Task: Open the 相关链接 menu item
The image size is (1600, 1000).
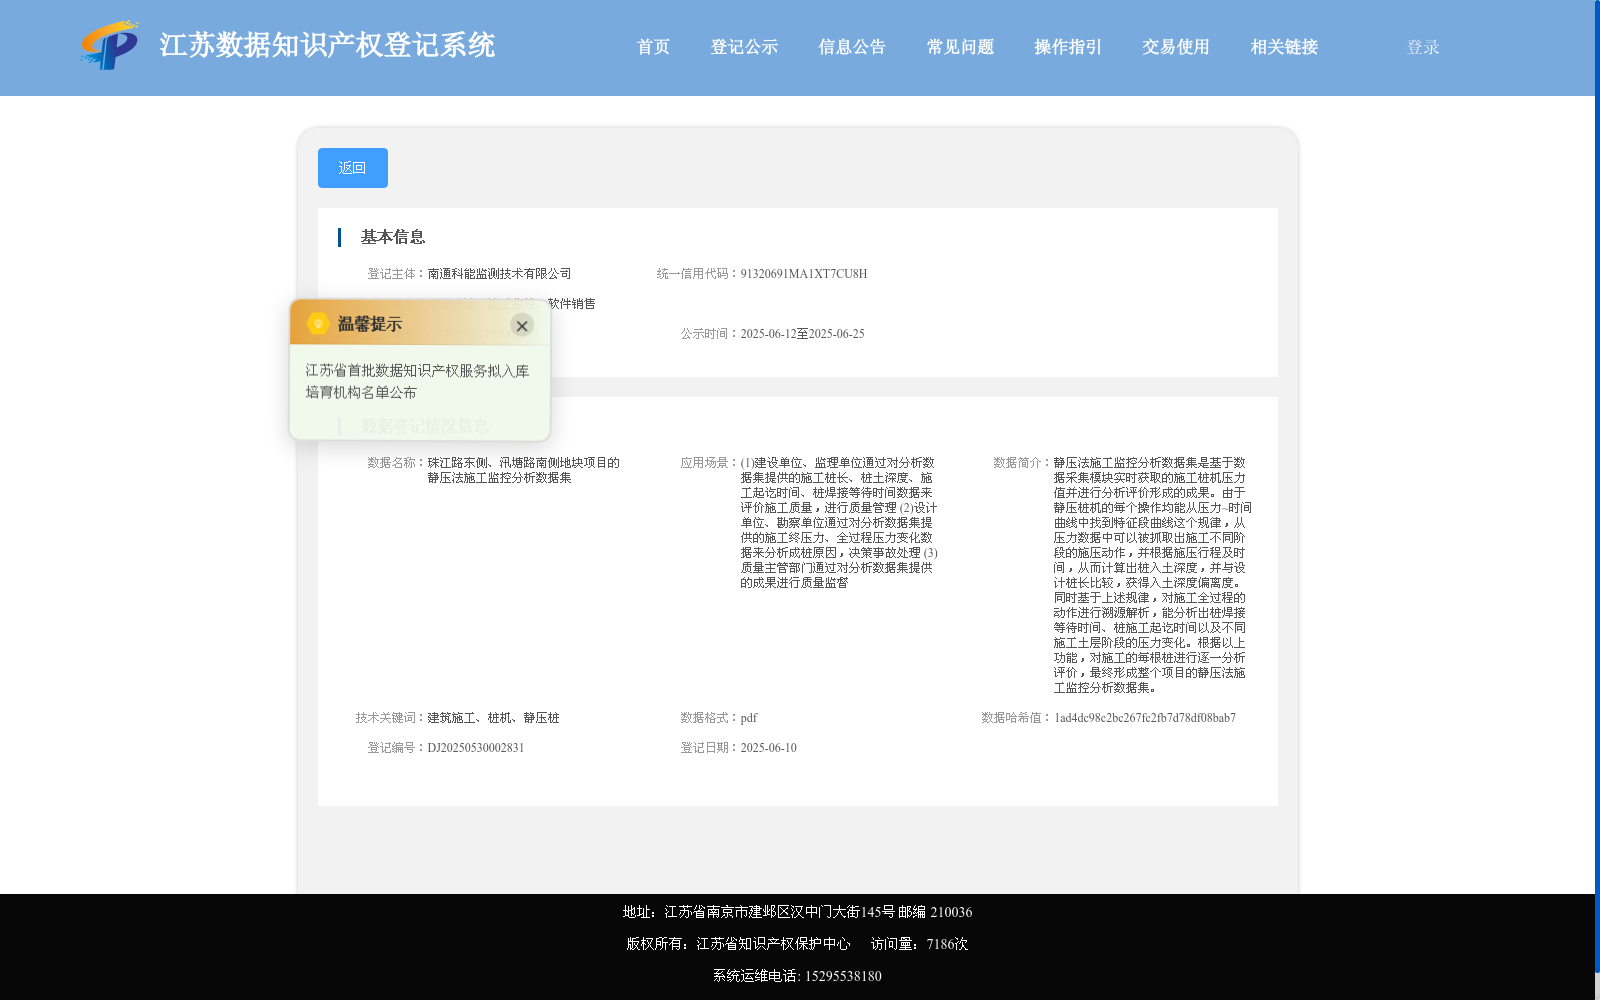Action: click(x=1284, y=47)
